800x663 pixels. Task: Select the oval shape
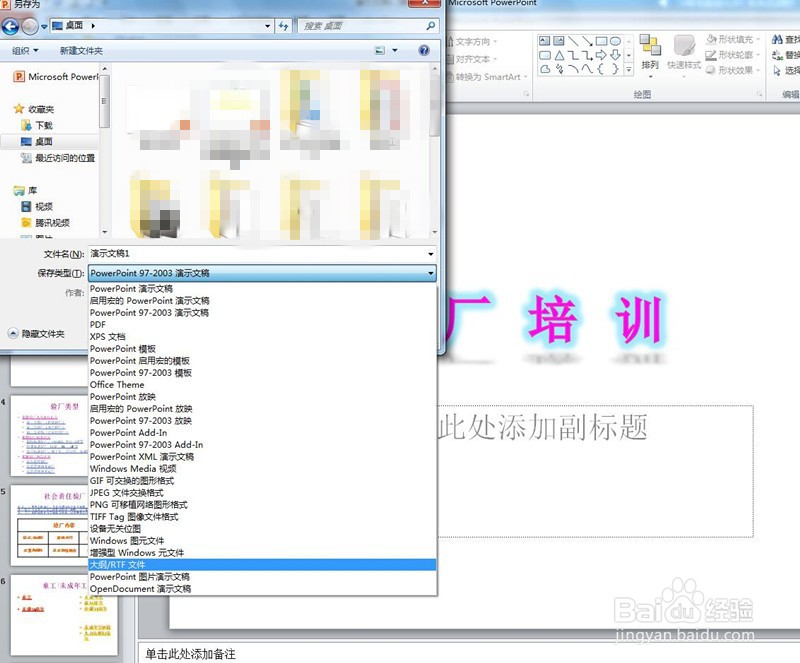615,41
